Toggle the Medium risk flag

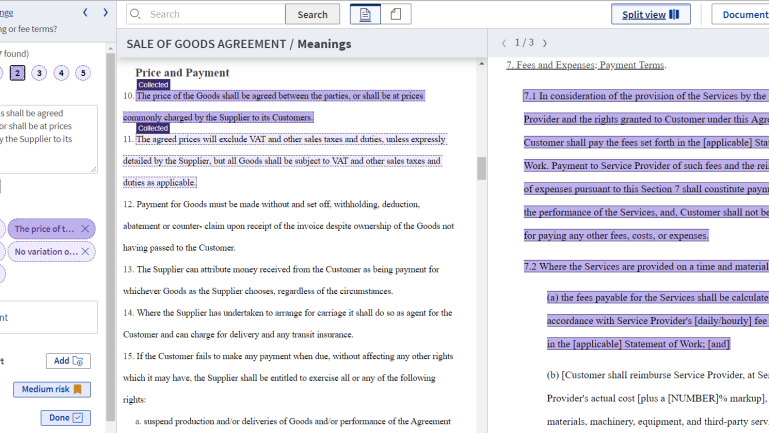click(x=52, y=389)
